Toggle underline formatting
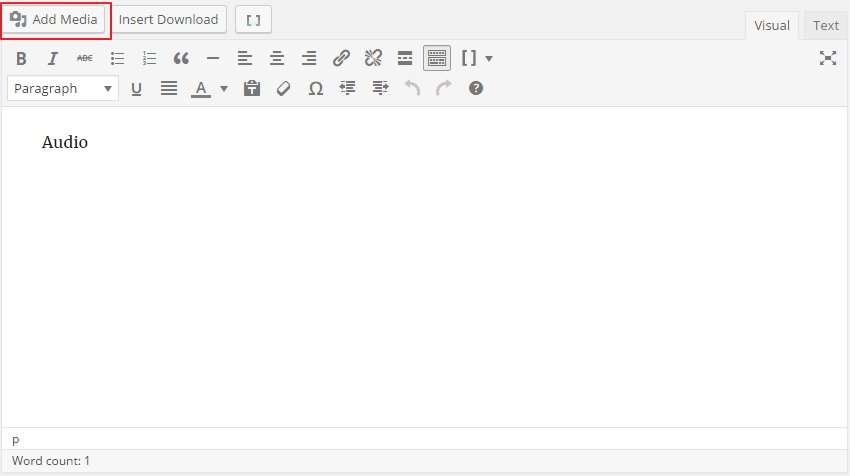Image resolution: width=850 pixels, height=476 pixels. click(x=137, y=88)
